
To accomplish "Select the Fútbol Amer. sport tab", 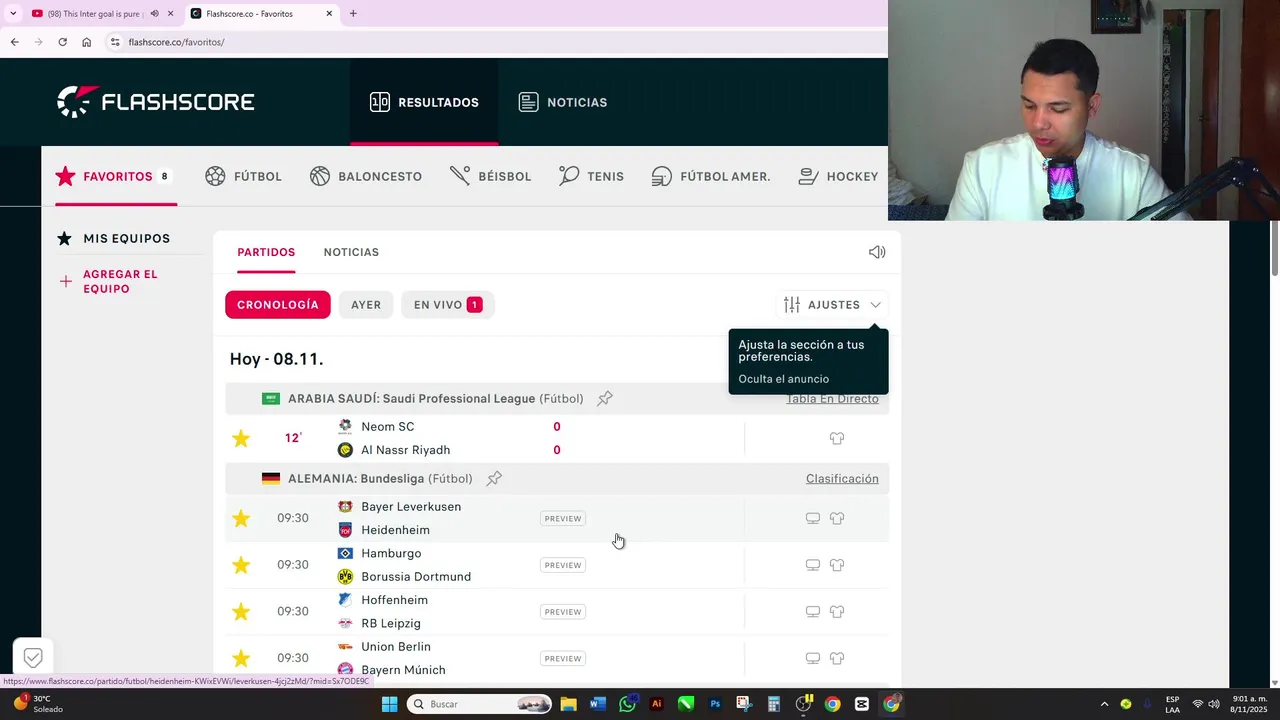I will (x=711, y=176).
